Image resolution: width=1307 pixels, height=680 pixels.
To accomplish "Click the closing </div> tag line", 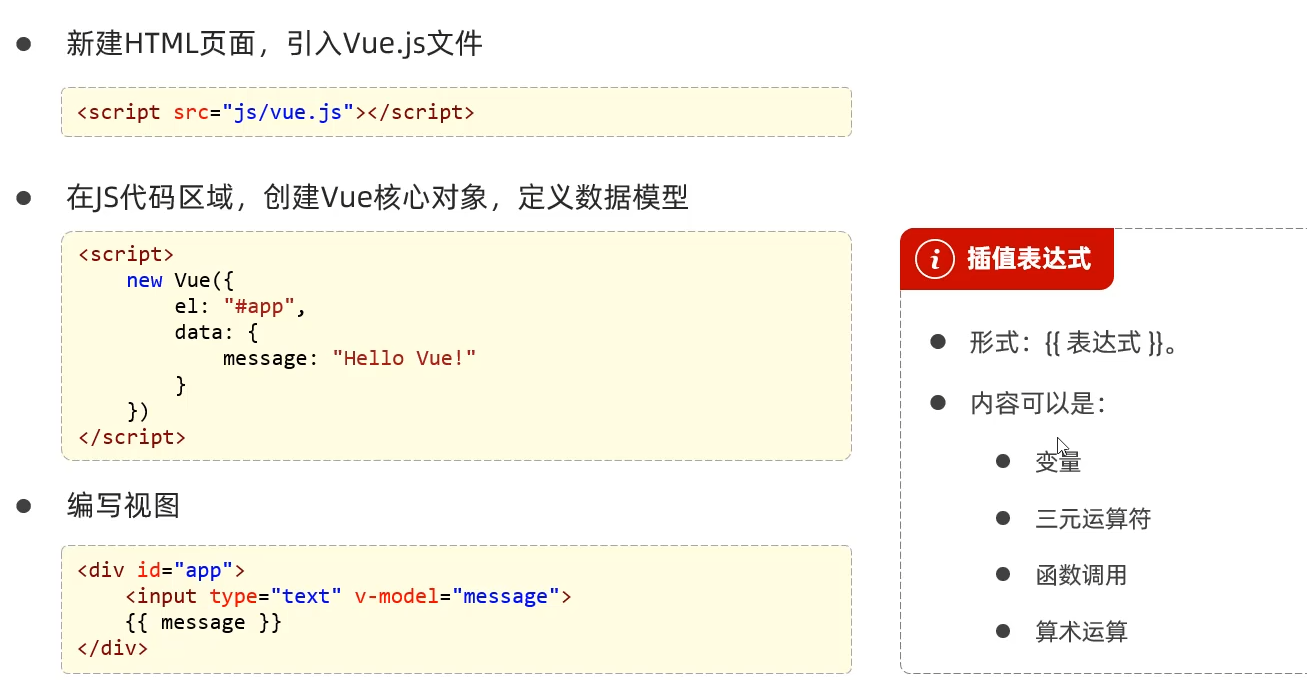I will (x=113, y=647).
